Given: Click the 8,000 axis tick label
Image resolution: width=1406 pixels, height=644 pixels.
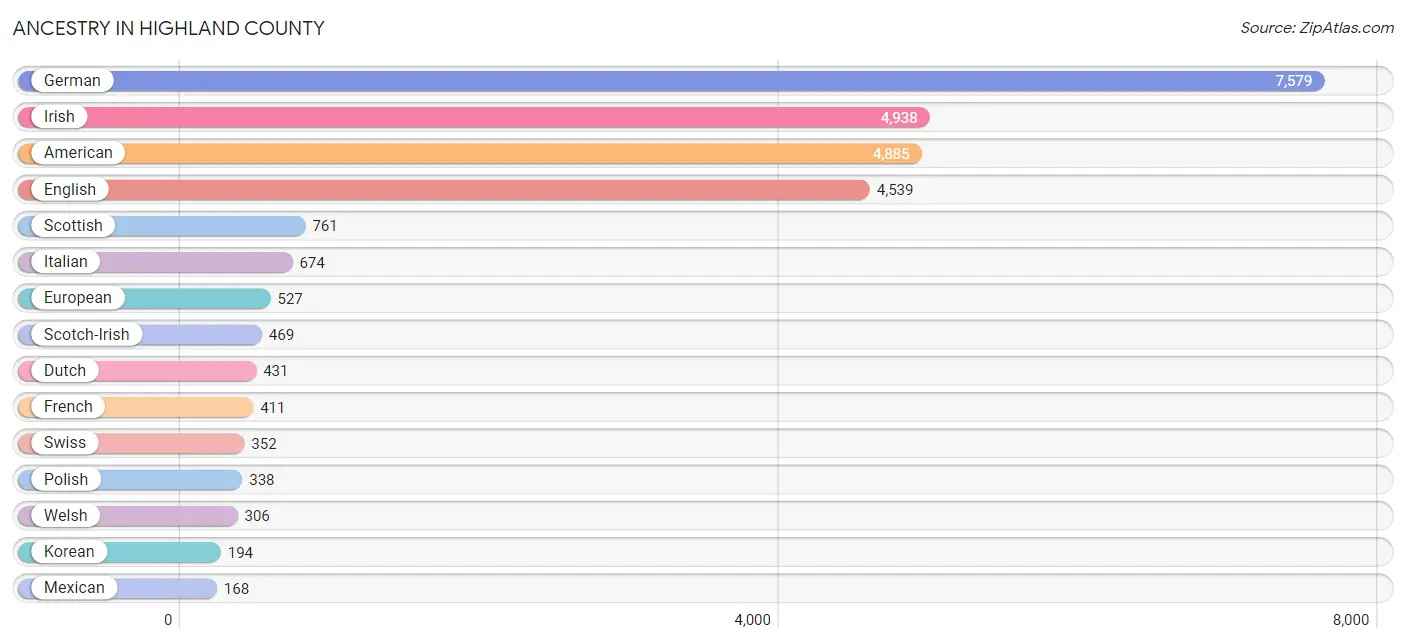Looking at the screenshot, I should tap(1350, 620).
